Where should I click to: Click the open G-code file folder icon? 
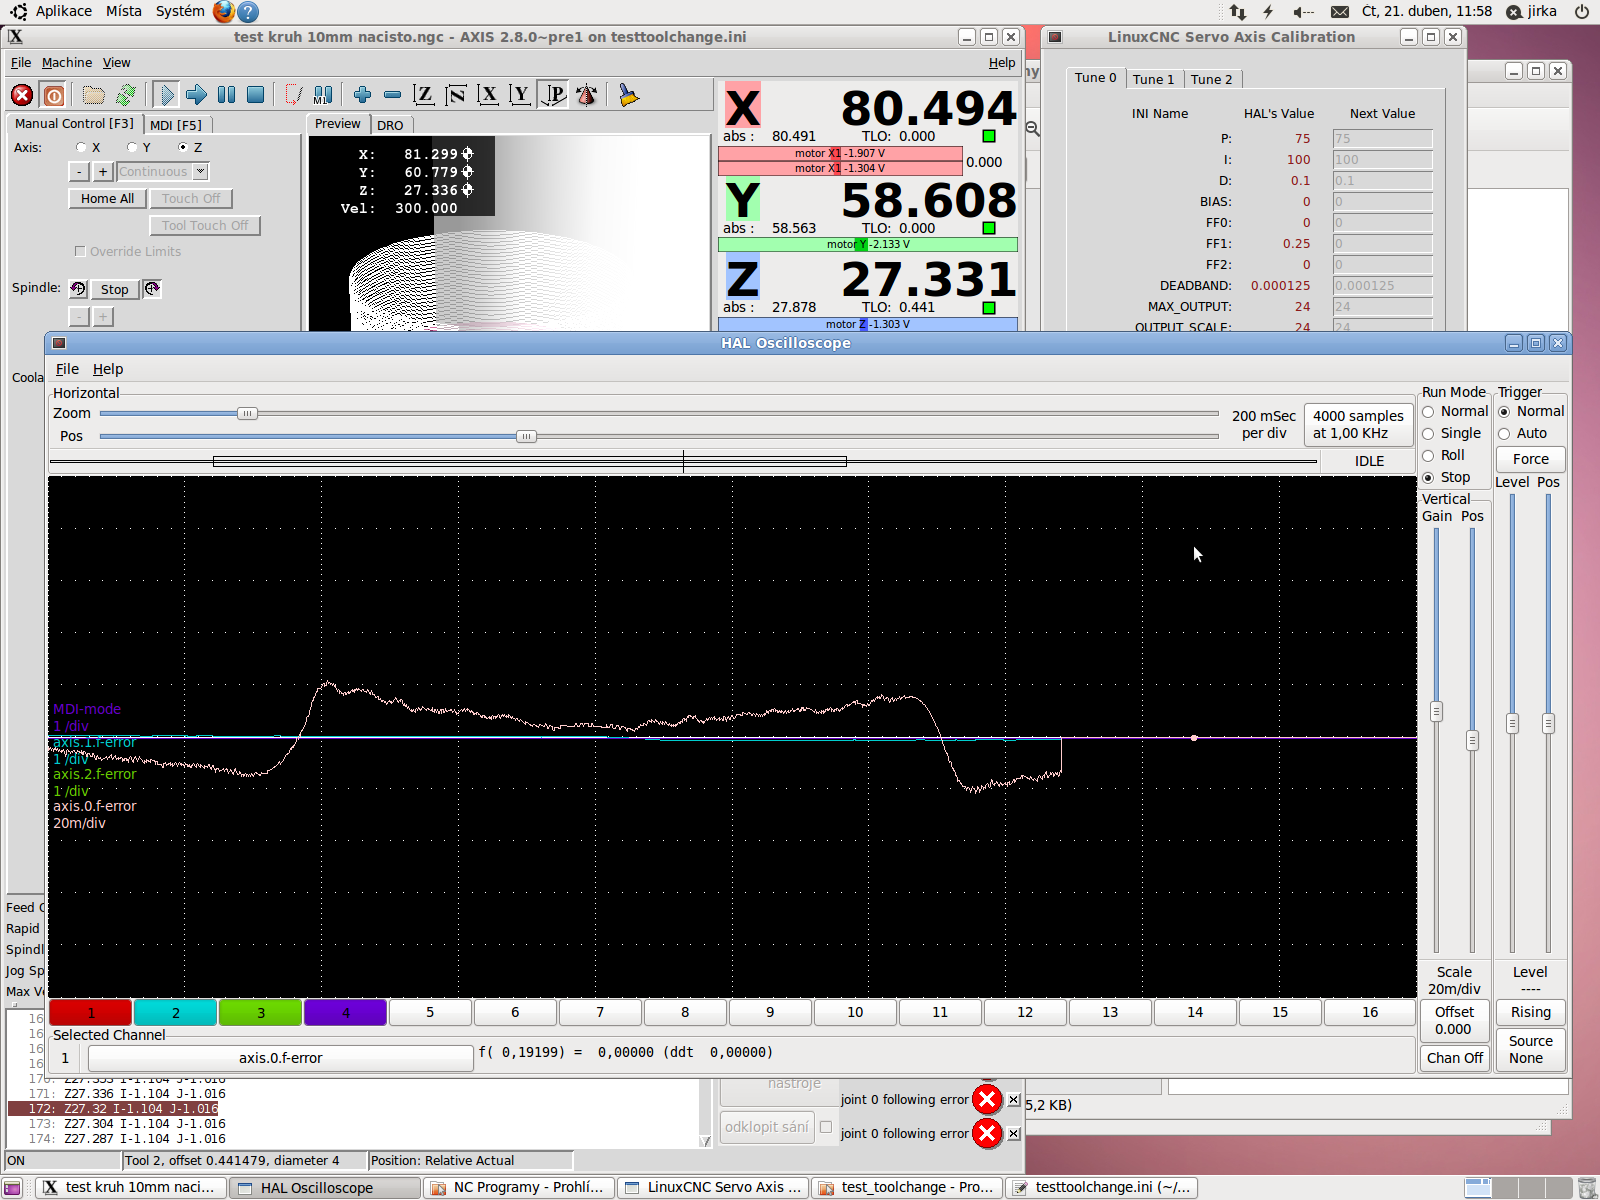click(x=94, y=95)
